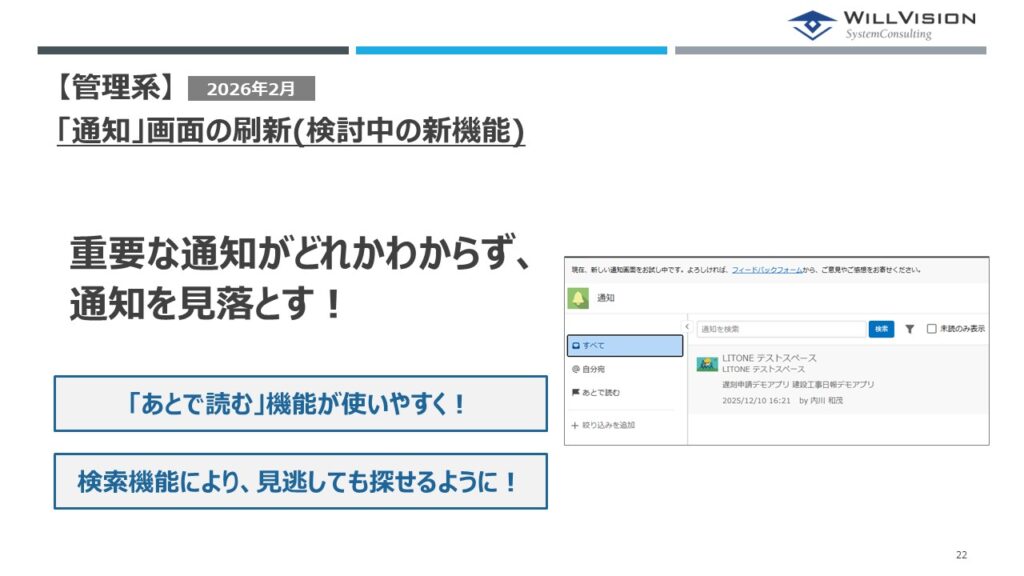Click the 2026年2月 date badge
This screenshot has height=576, width=1024.
point(251,89)
